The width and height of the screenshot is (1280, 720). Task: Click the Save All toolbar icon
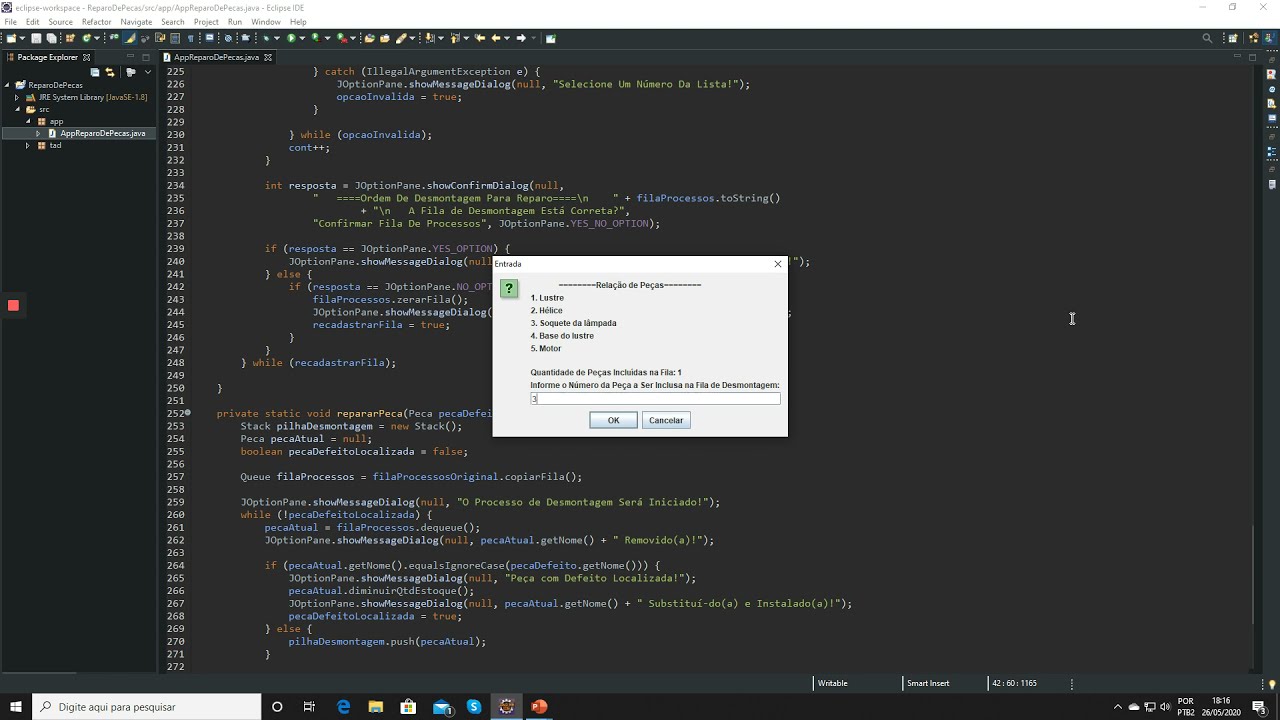51,38
